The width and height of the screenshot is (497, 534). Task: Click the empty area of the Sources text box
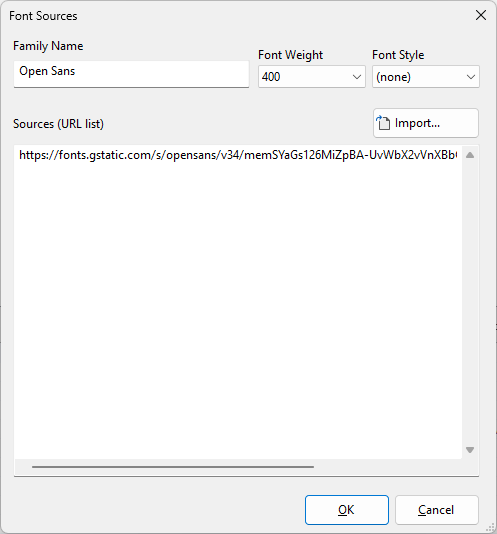[238, 307]
